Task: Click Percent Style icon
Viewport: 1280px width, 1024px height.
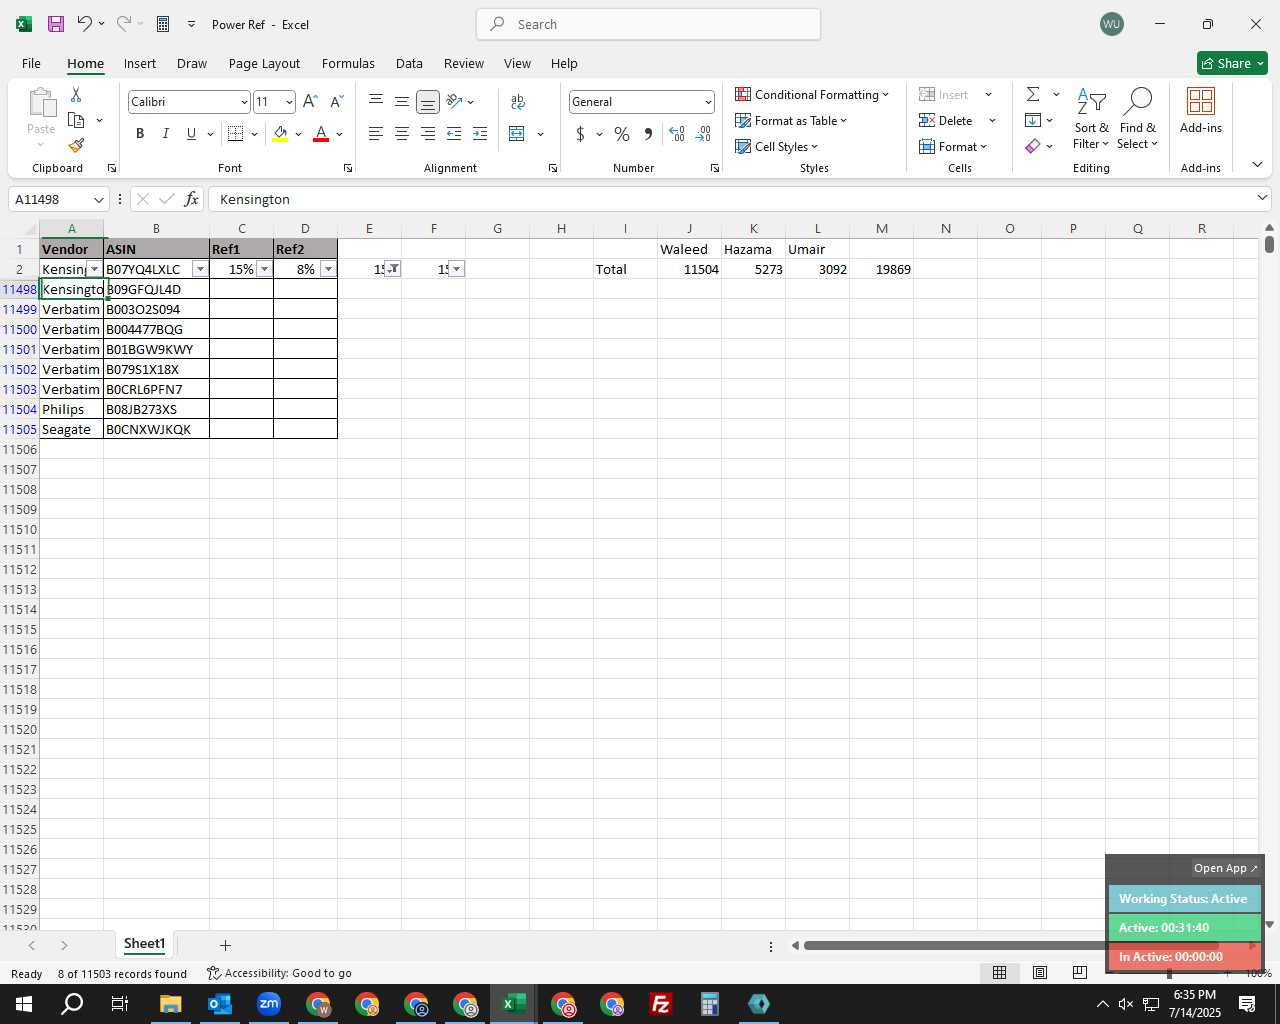Action: click(x=622, y=134)
